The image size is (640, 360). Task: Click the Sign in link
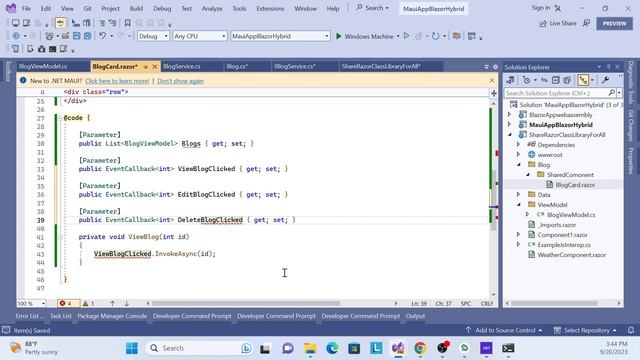coord(541,8)
